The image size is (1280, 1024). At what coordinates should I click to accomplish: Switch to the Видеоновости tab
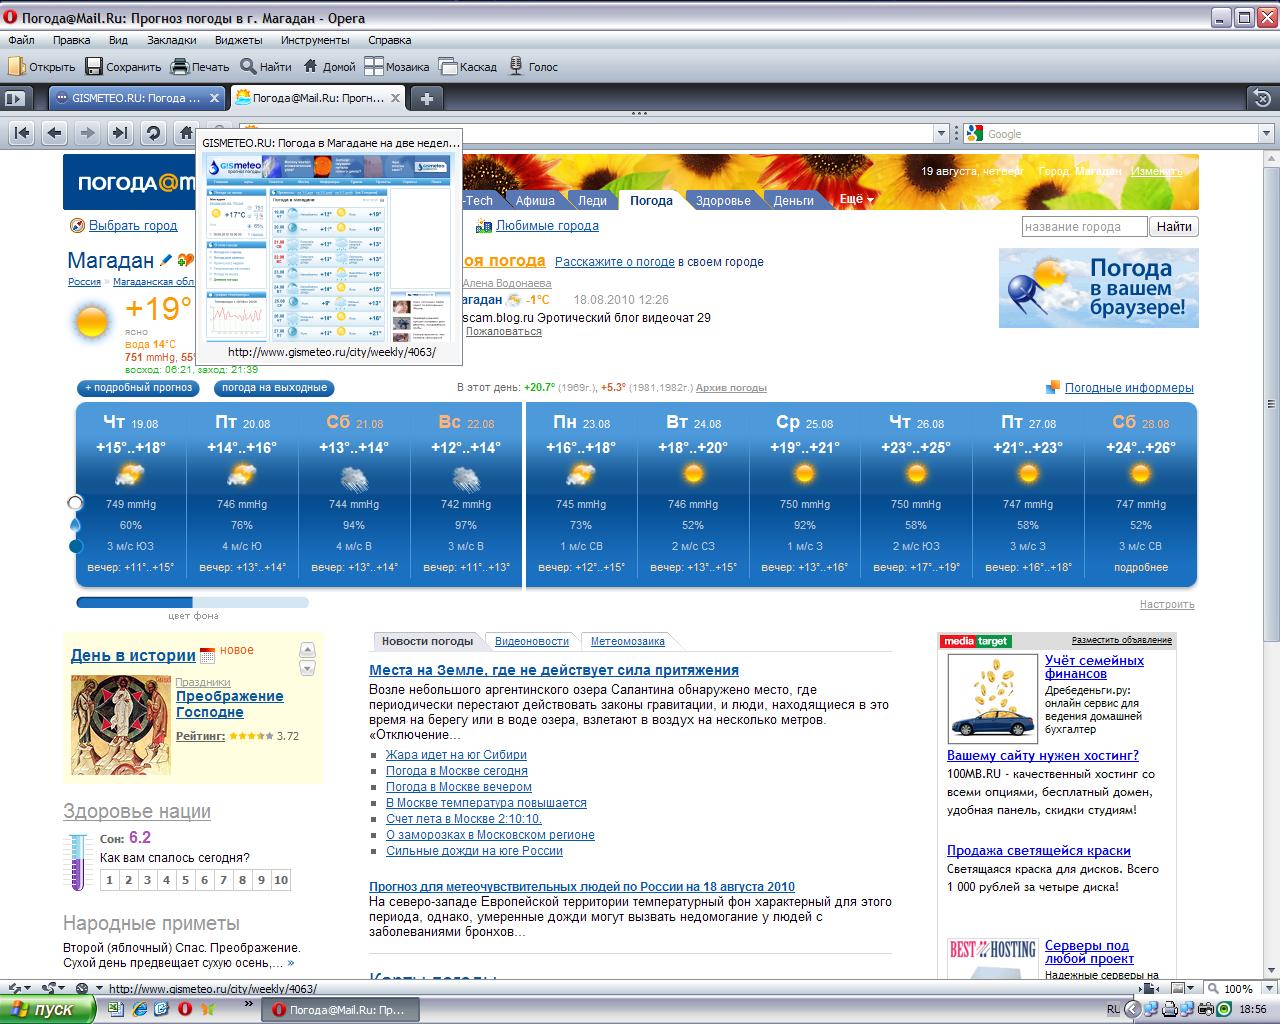(x=531, y=642)
